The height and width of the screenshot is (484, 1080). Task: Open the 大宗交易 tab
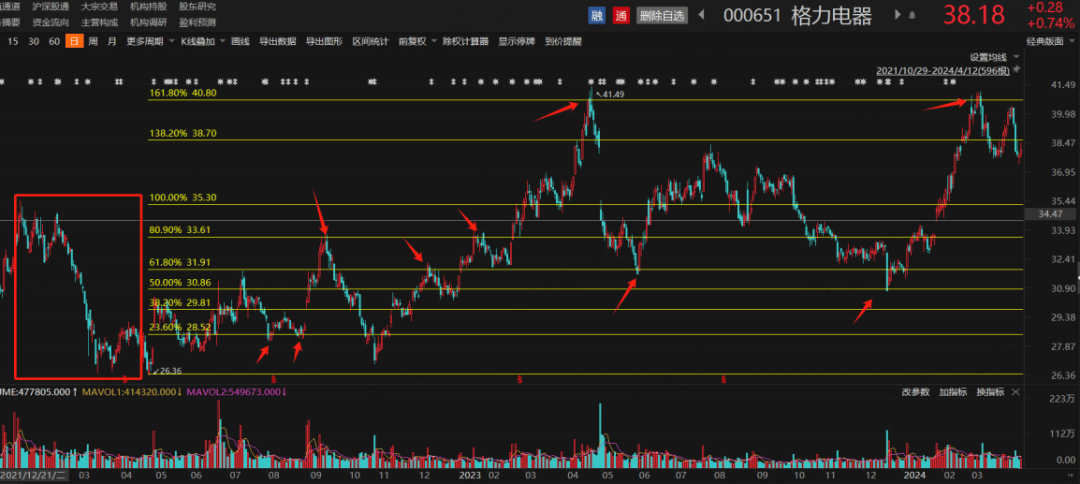click(100, 6)
